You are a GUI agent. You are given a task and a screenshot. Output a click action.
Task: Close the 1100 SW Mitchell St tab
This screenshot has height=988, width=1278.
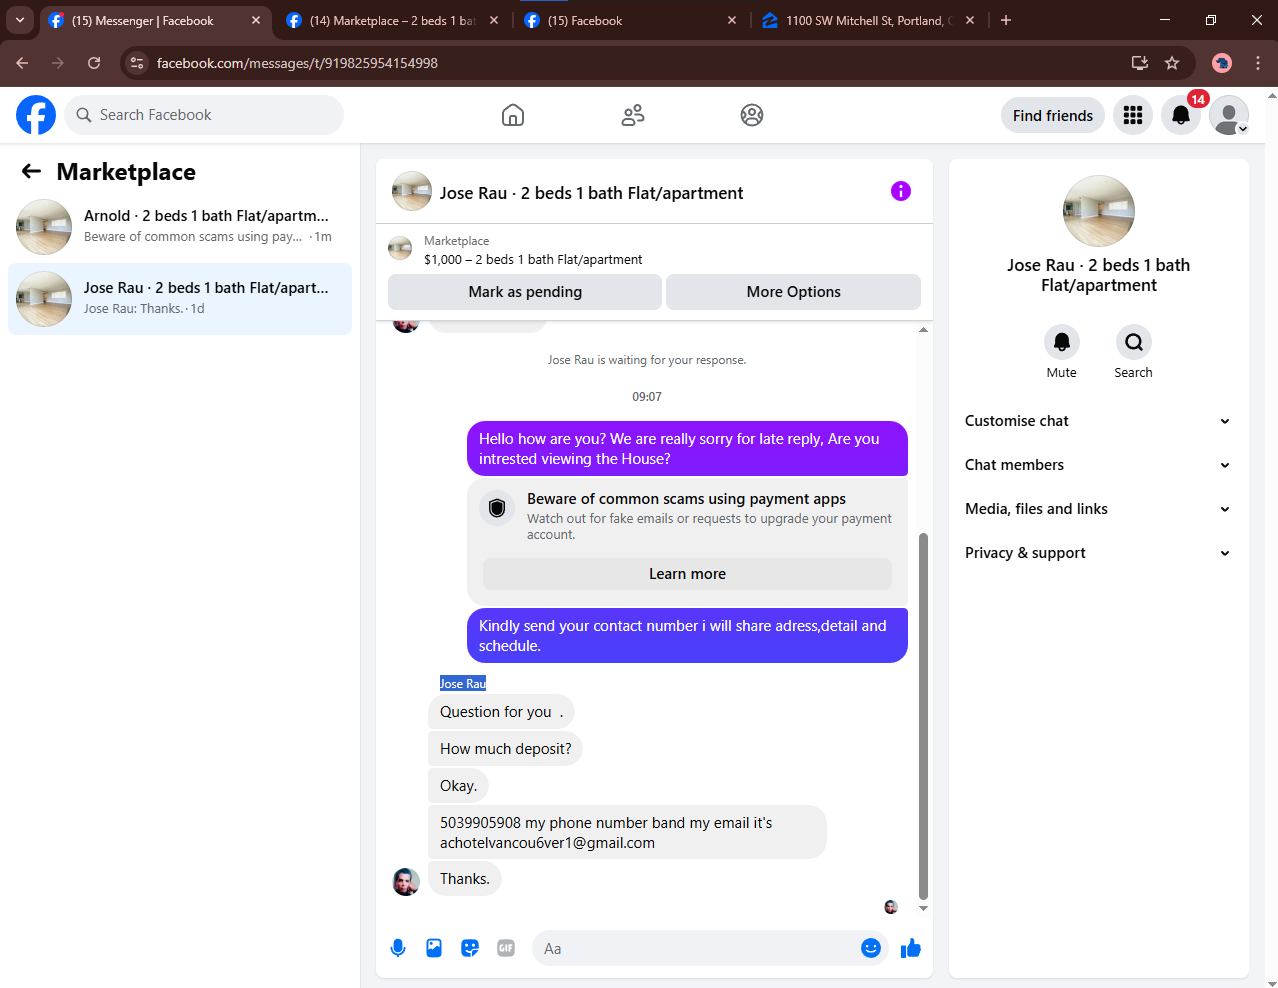click(970, 20)
